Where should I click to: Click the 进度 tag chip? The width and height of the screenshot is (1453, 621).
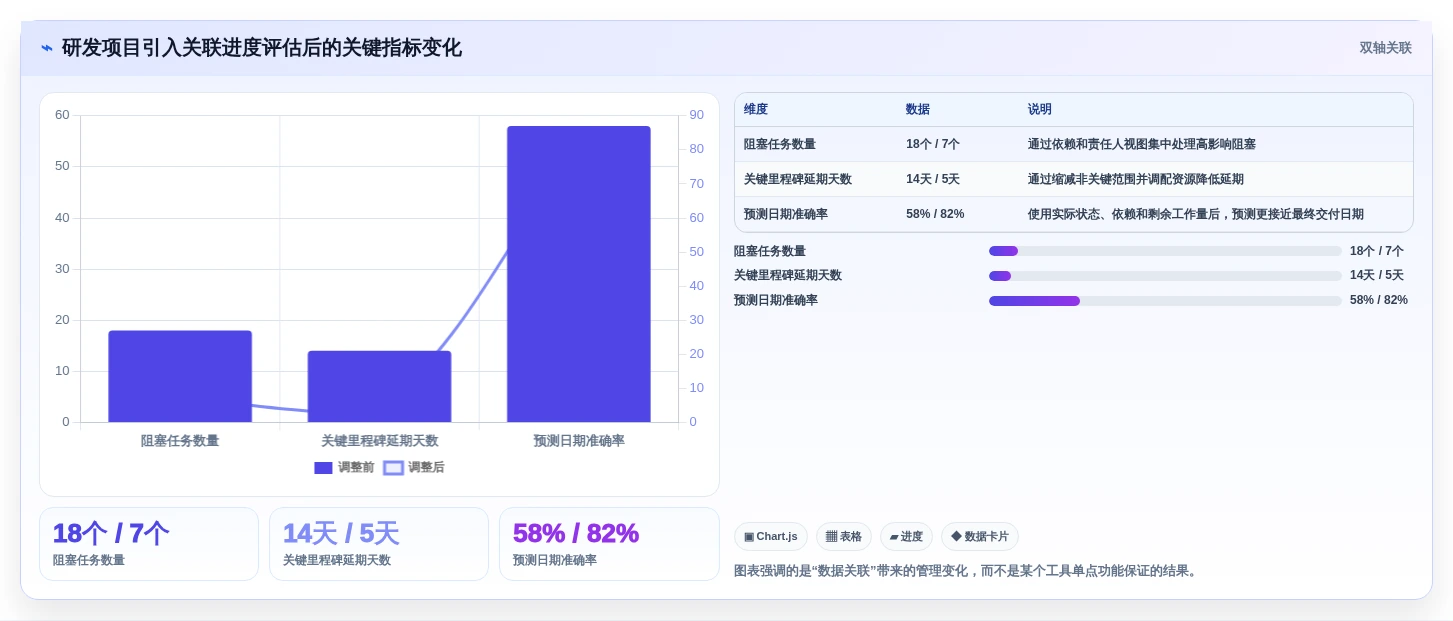click(906, 537)
